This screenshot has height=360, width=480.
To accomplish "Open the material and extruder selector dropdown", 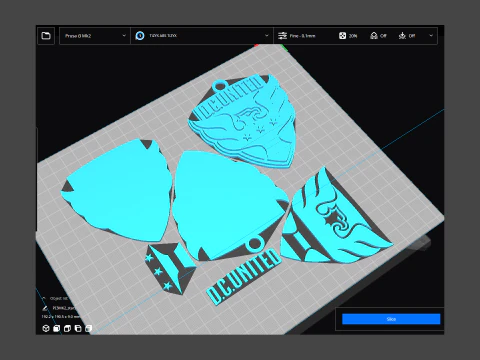I will (x=202, y=36).
